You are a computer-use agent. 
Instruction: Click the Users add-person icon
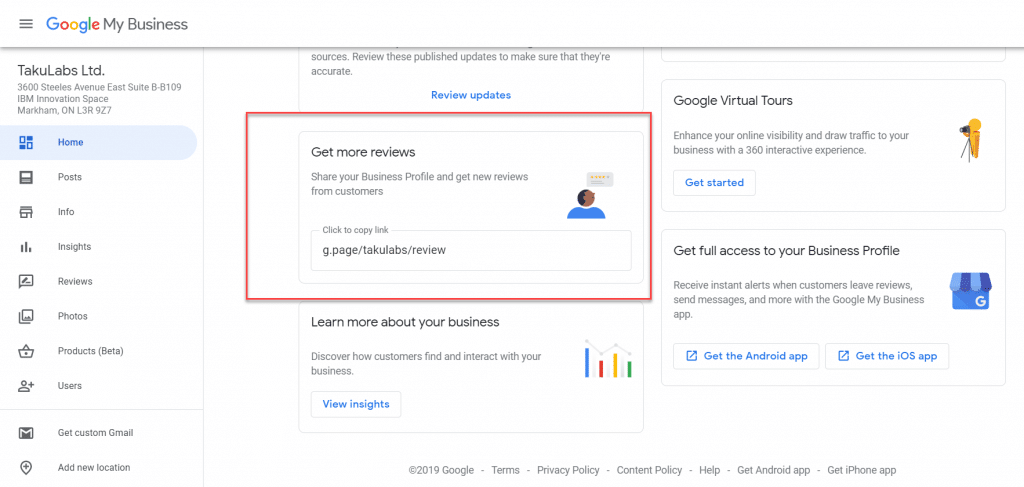(25, 386)
